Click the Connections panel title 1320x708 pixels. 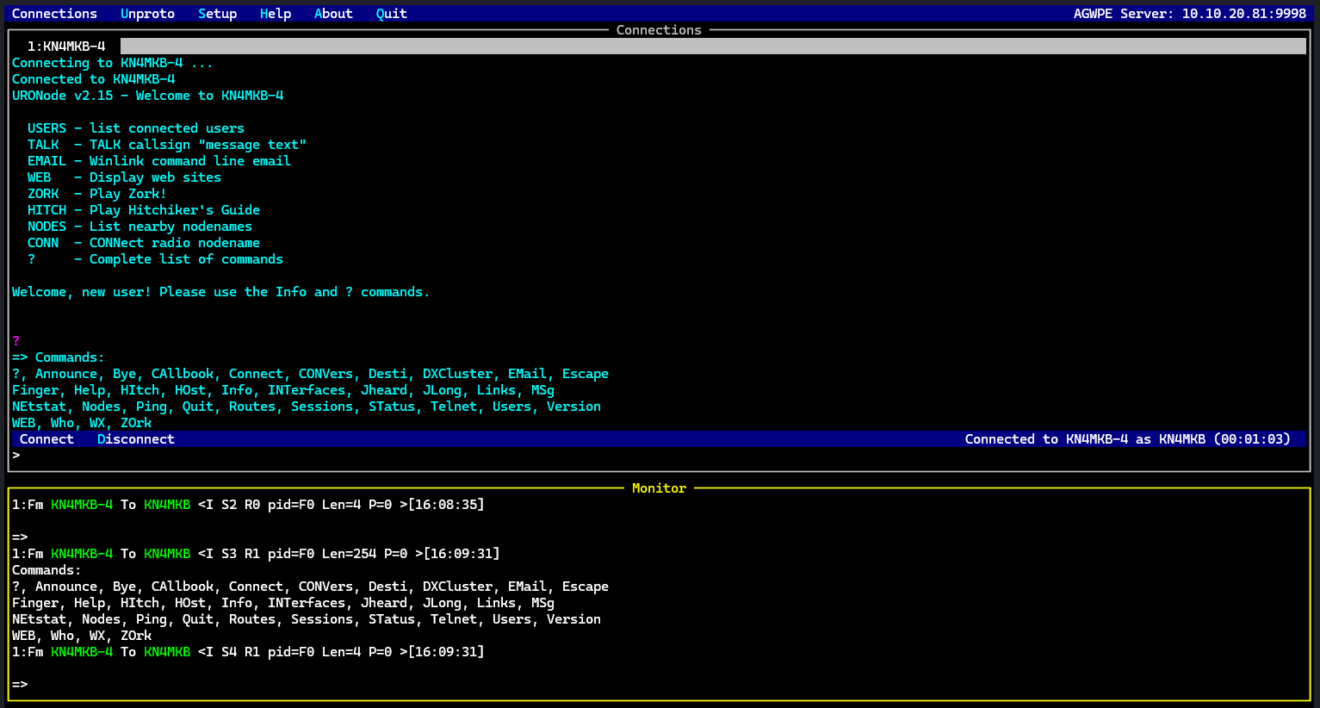coord(658,29)
